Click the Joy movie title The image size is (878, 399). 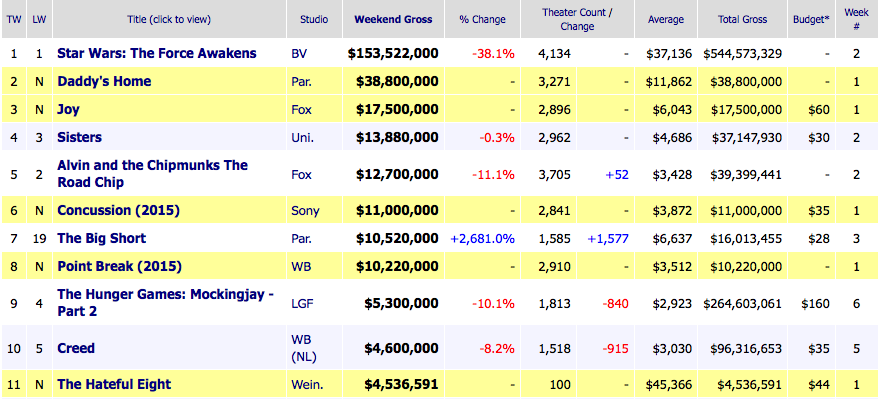(68, 110)
